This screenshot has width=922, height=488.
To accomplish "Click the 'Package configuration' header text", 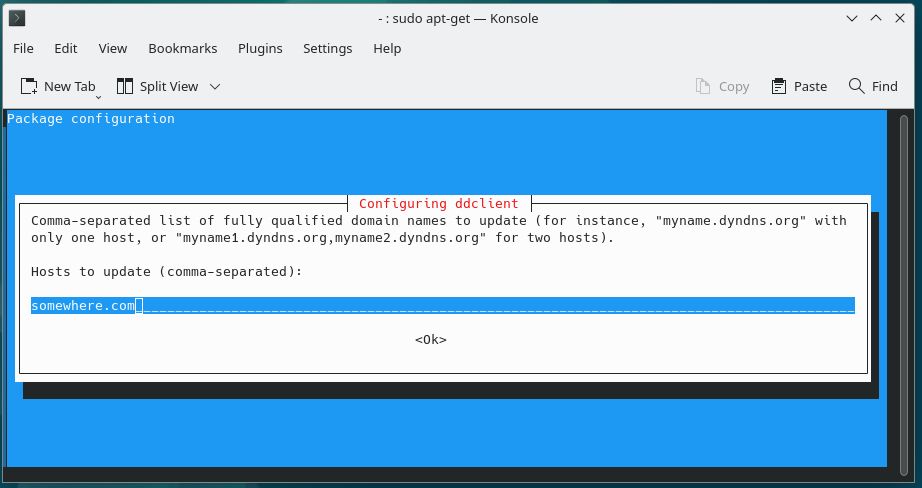I will tap(91, 119).
